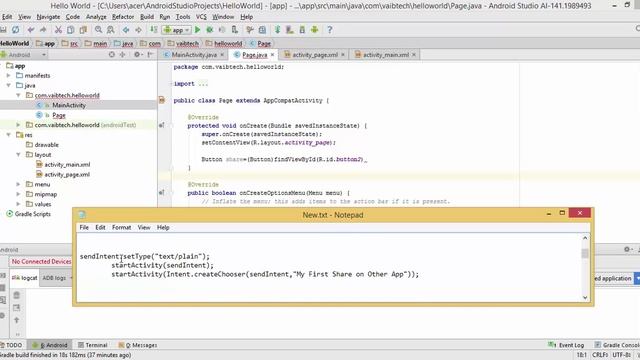The width and height of the screenshot is (640, 360).
Task: Expand the mipmap folder
Action: click(x=18, y=194)
